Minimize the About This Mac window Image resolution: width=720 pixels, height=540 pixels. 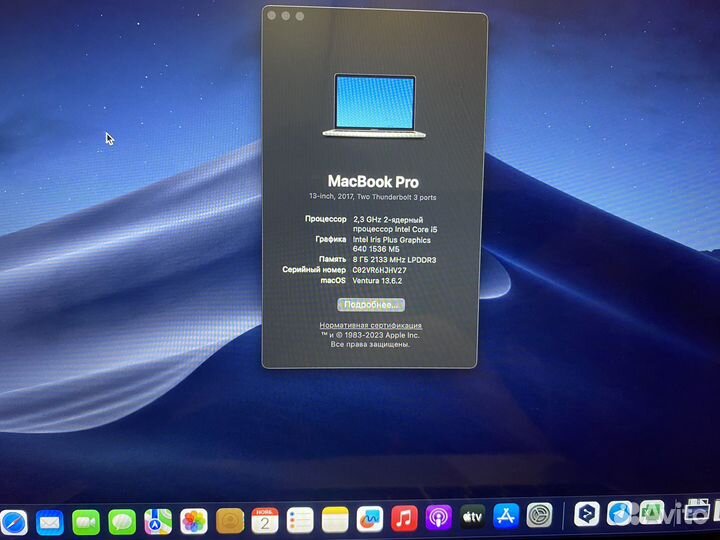(x=286, y=16)
